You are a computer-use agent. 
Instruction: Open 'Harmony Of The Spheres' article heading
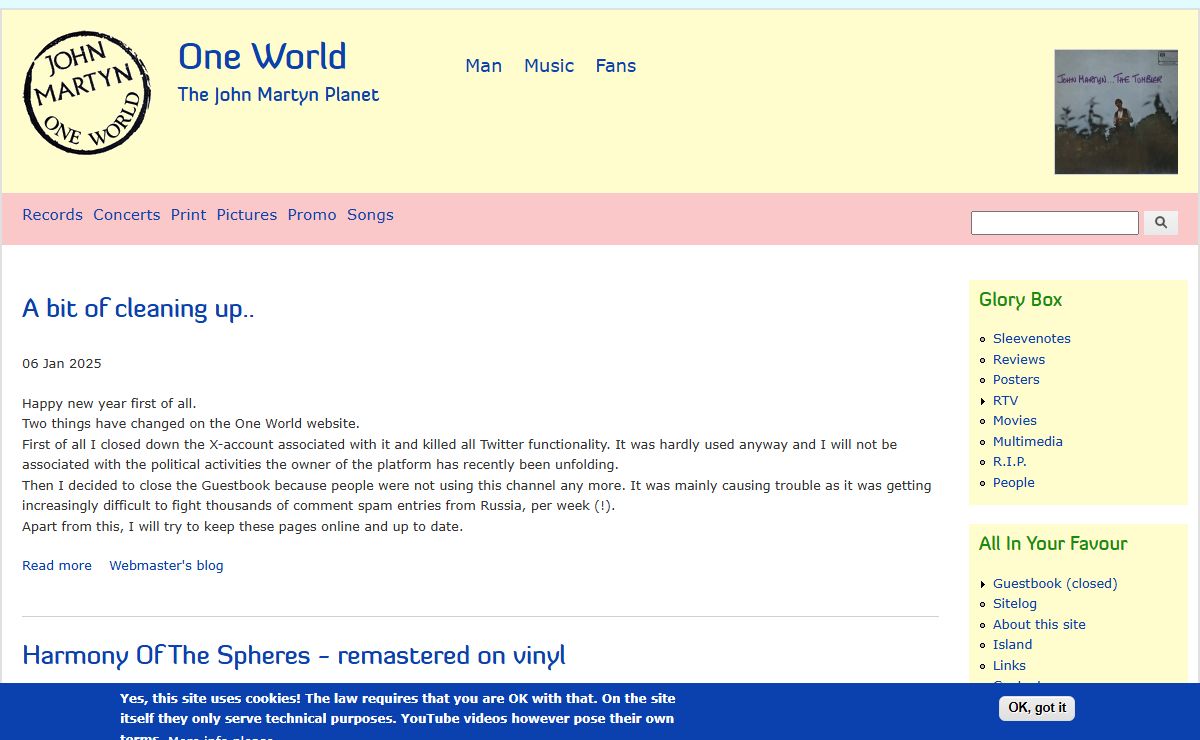(294, 656)
